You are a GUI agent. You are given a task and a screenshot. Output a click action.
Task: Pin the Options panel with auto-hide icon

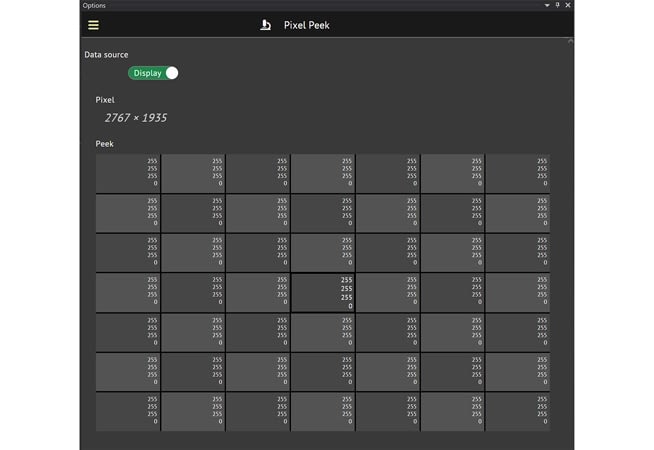pos(557,5)
